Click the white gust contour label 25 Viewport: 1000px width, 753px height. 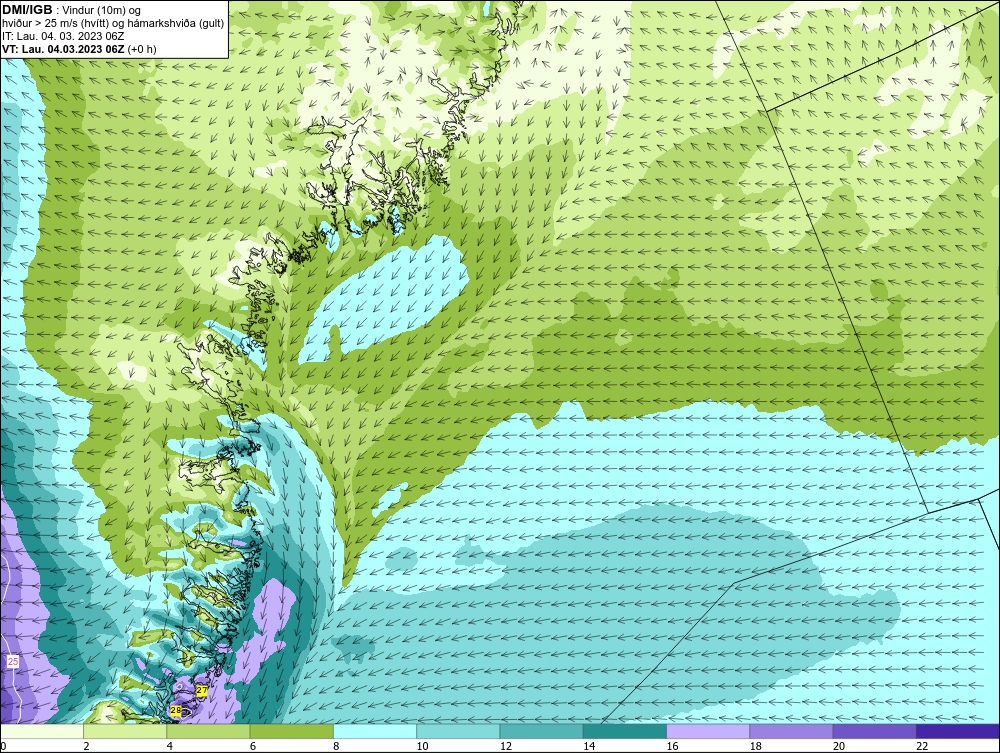coord(13,662)
